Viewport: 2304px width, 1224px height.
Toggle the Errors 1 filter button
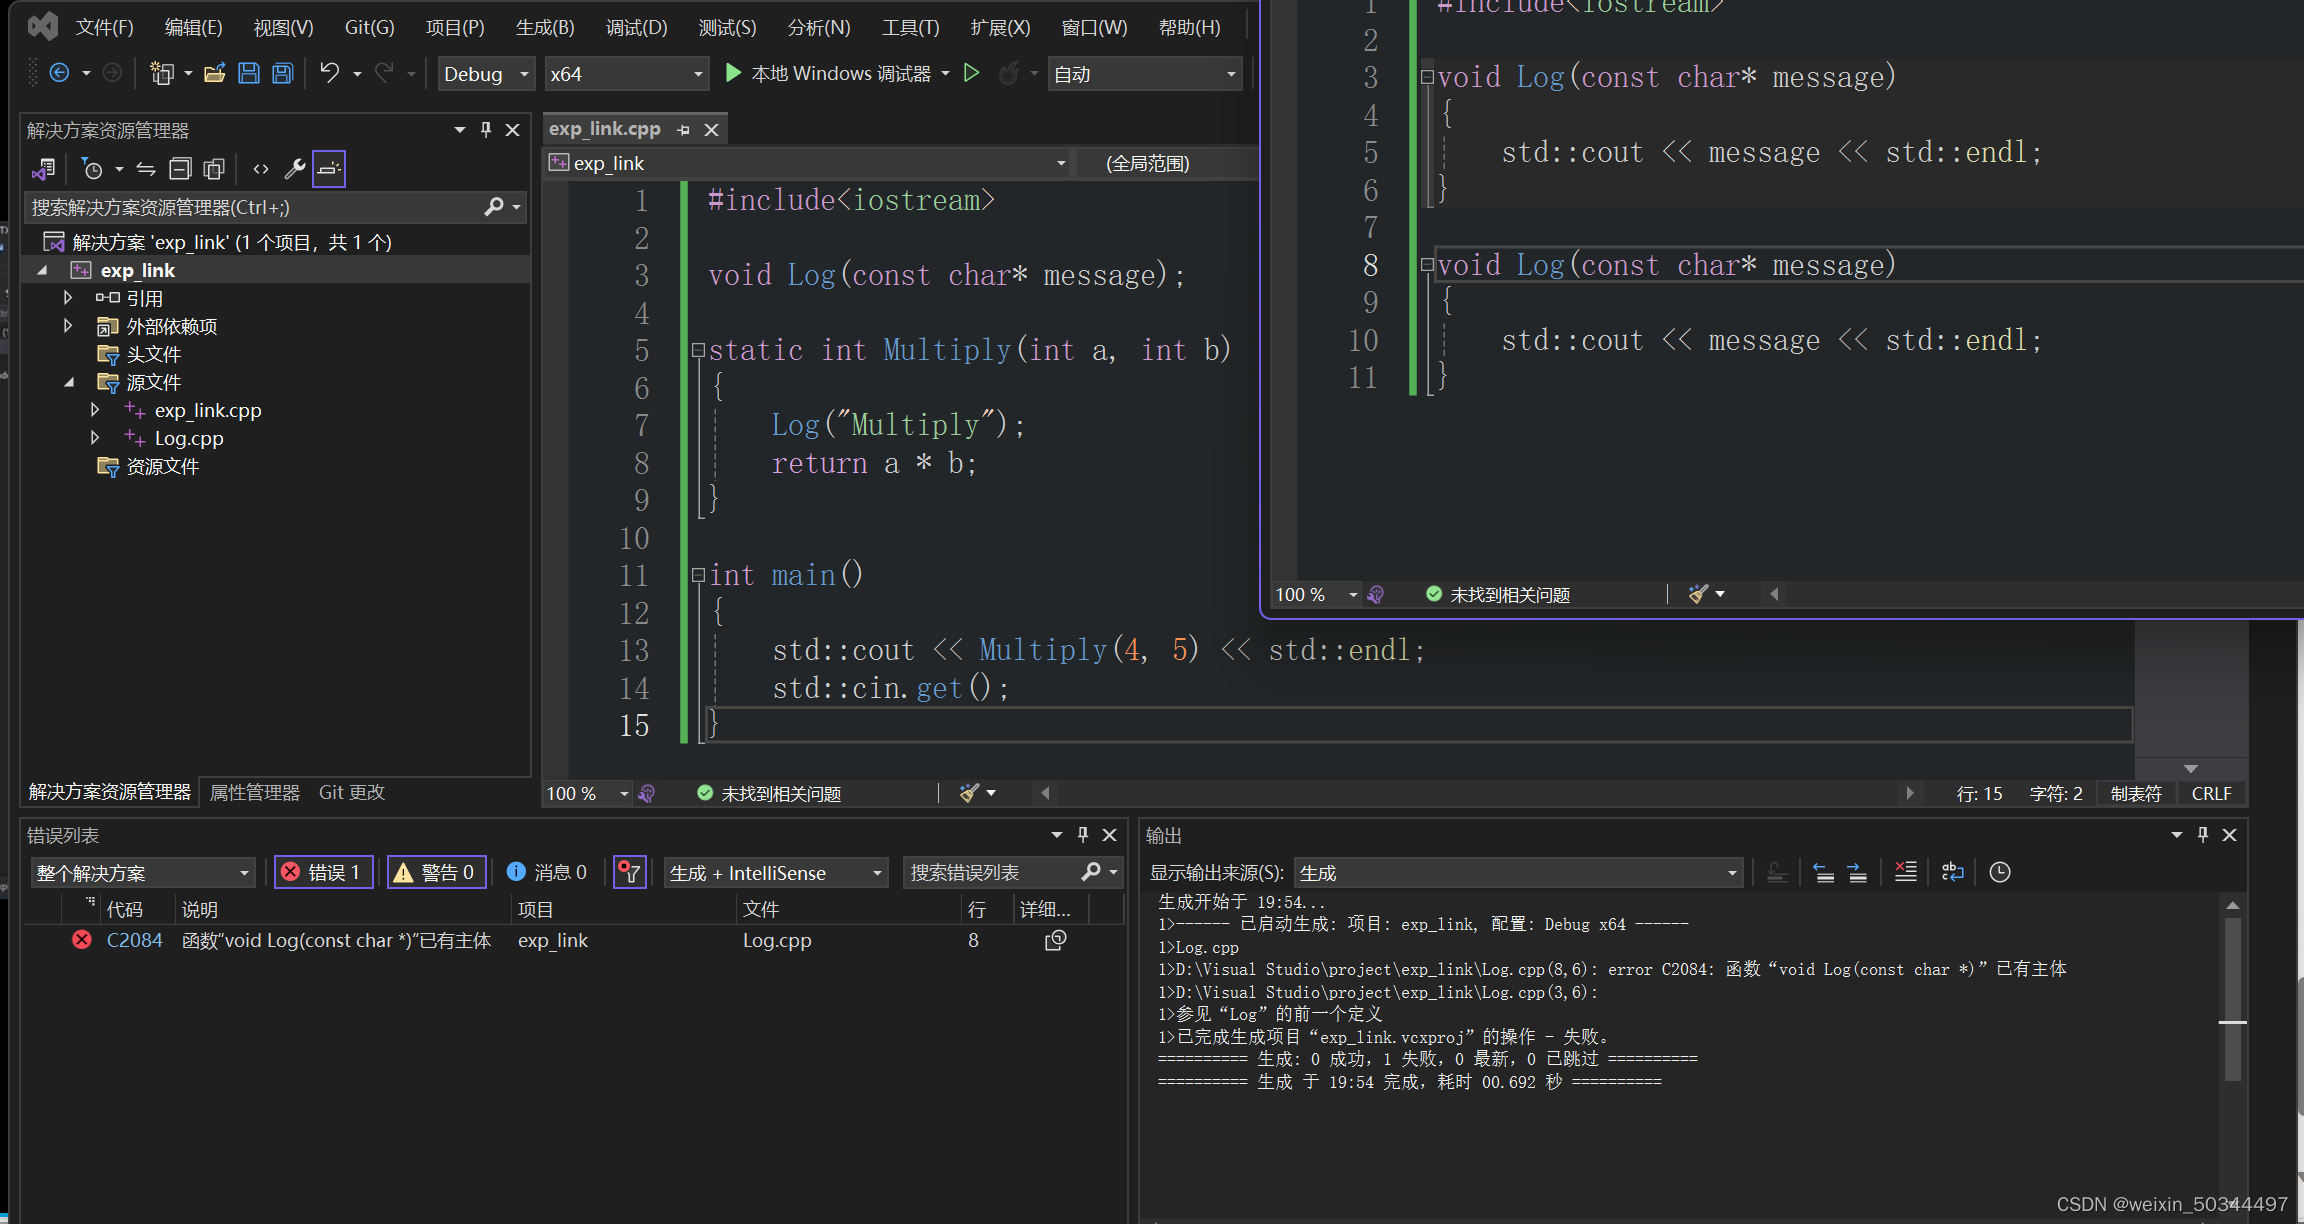pos(324,872)
